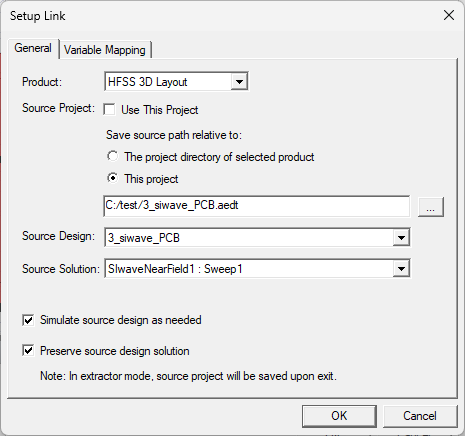This screenshot has height=436, width=465.
Task: Uncheck Simulate source design as needed
Action: pyautogui.click(x=28, y=320)
